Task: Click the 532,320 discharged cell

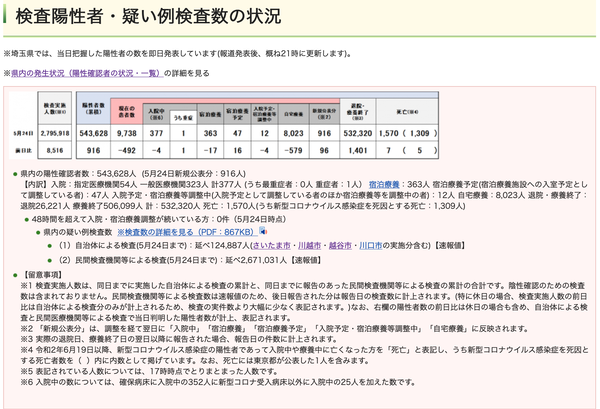Action: click(x=358, y=133)
